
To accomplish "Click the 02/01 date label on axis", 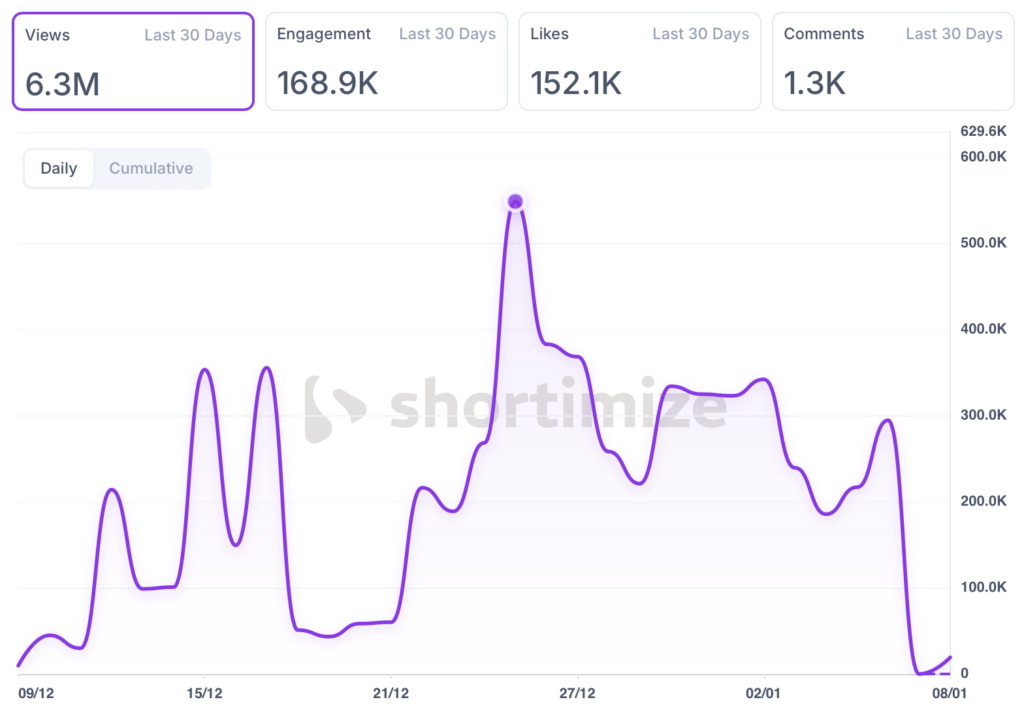I will click(x=763, y=692).
